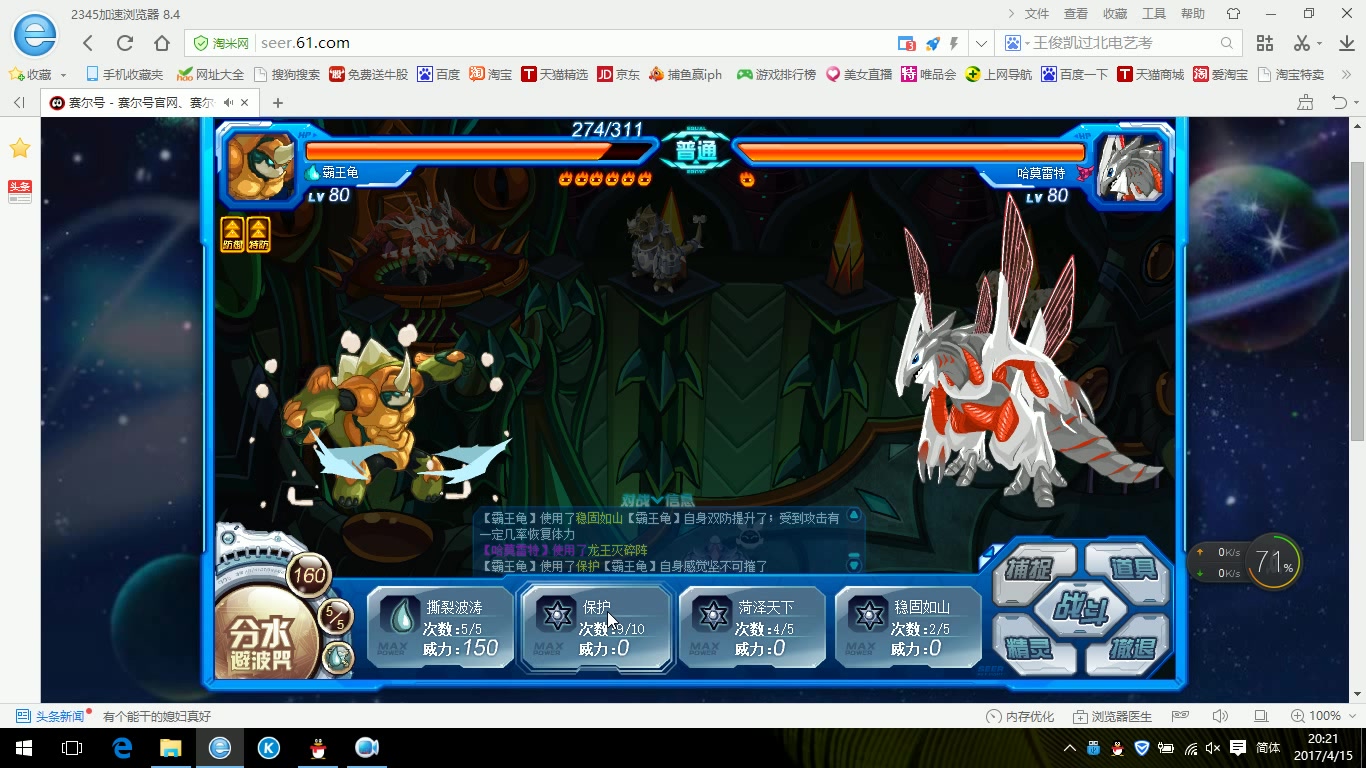The width and height of the screenshot is (1366, 768).
Task: Use the 撕裂波涛 skill
Action: click(440, 628)
